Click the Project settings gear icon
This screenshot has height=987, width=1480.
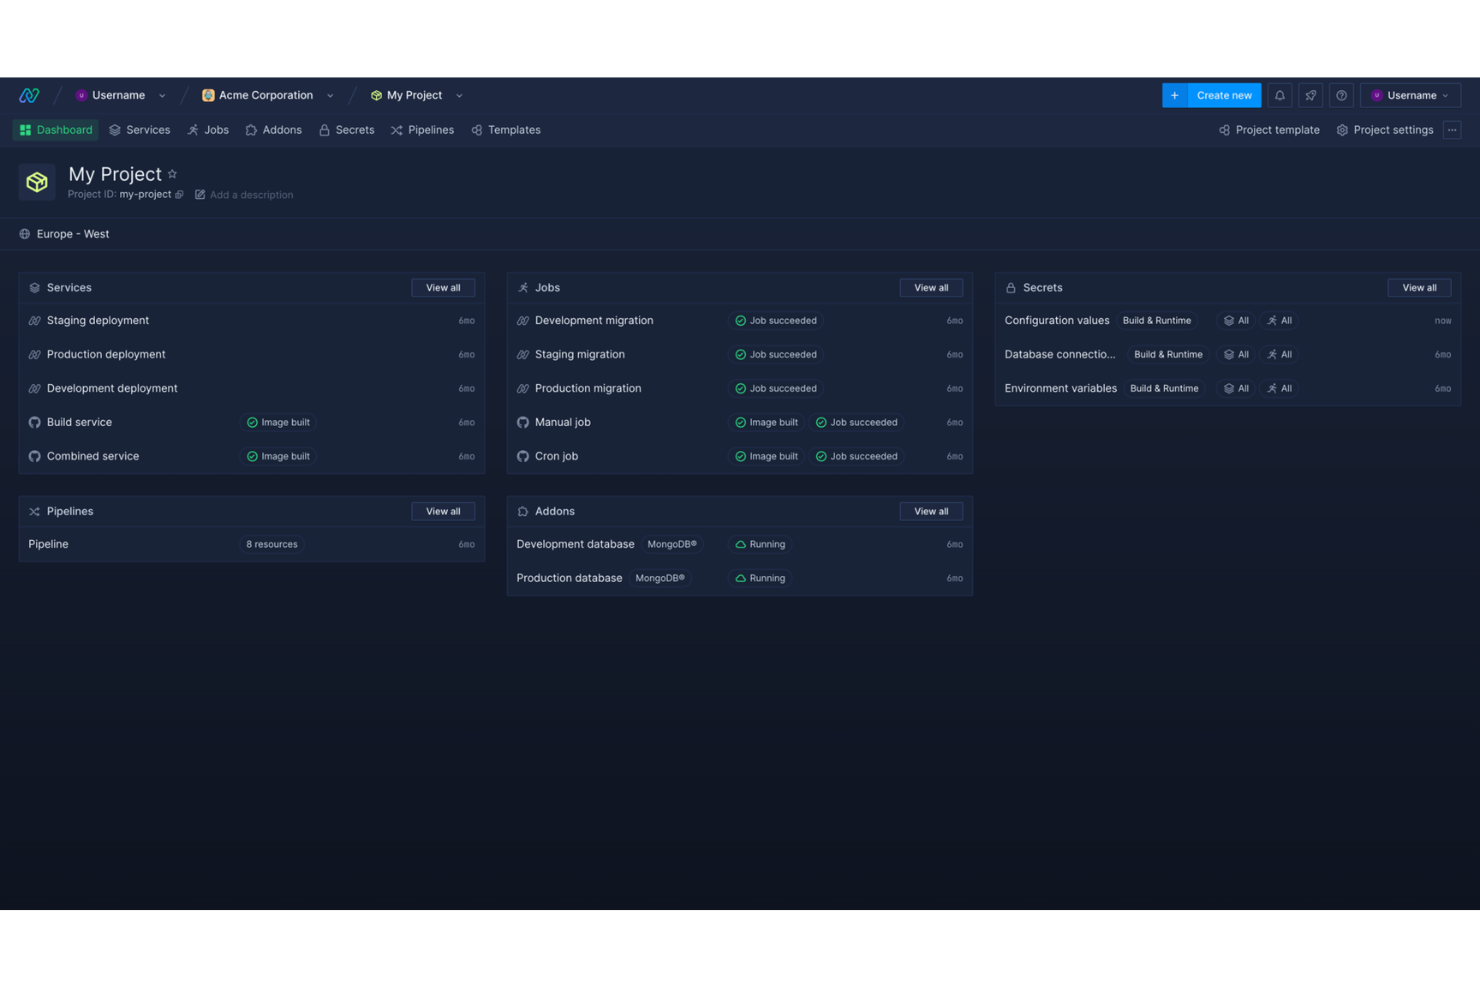1342,130
